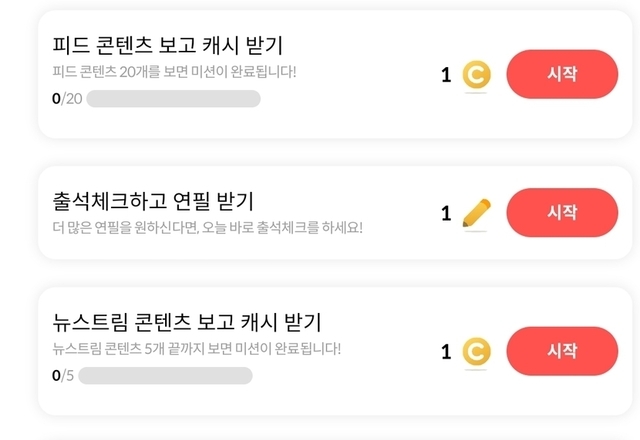Viewport: 640px width, 440px height.
Task: Click the pencil reward icon for attendance check
Action: [477, 213]
